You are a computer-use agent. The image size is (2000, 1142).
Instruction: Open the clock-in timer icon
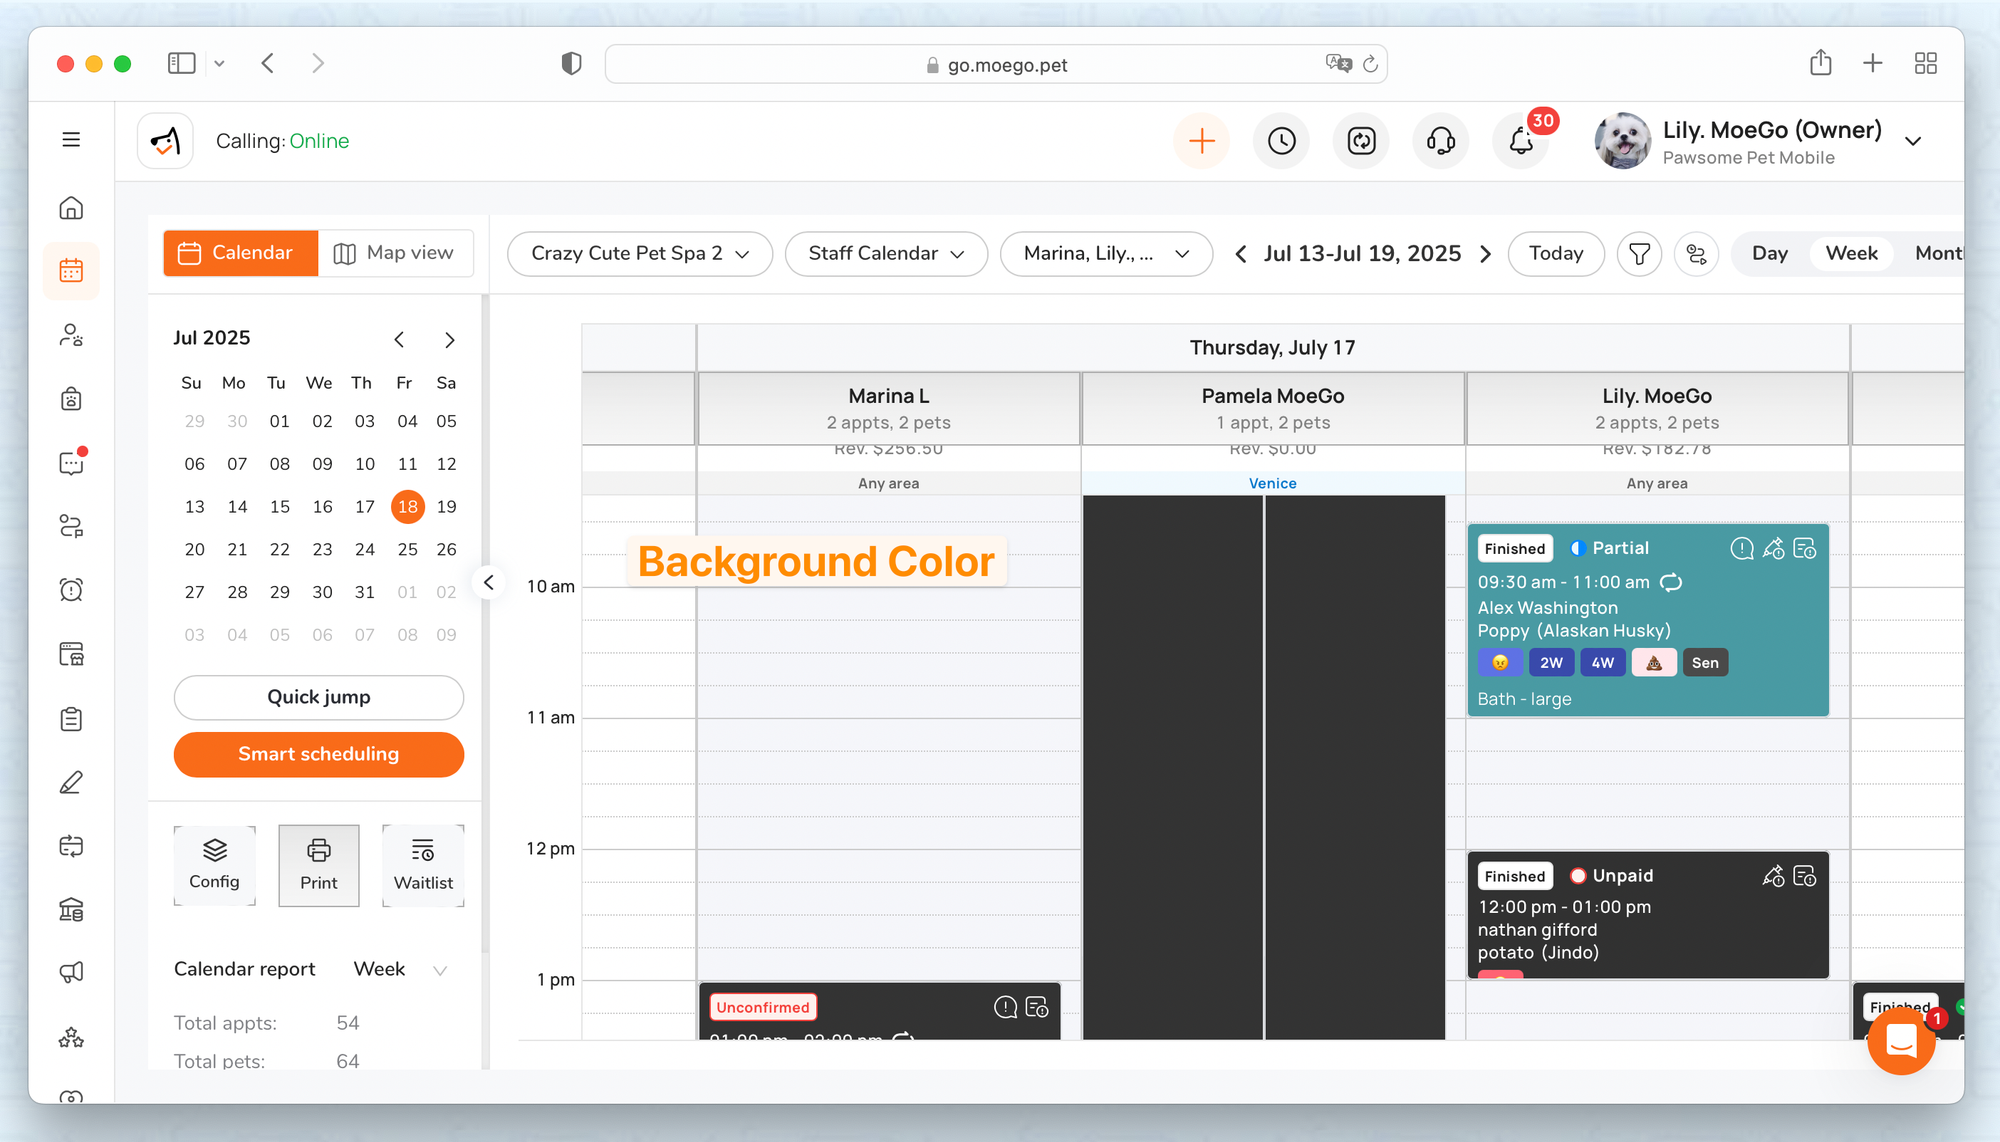(x=1281, y=141)
